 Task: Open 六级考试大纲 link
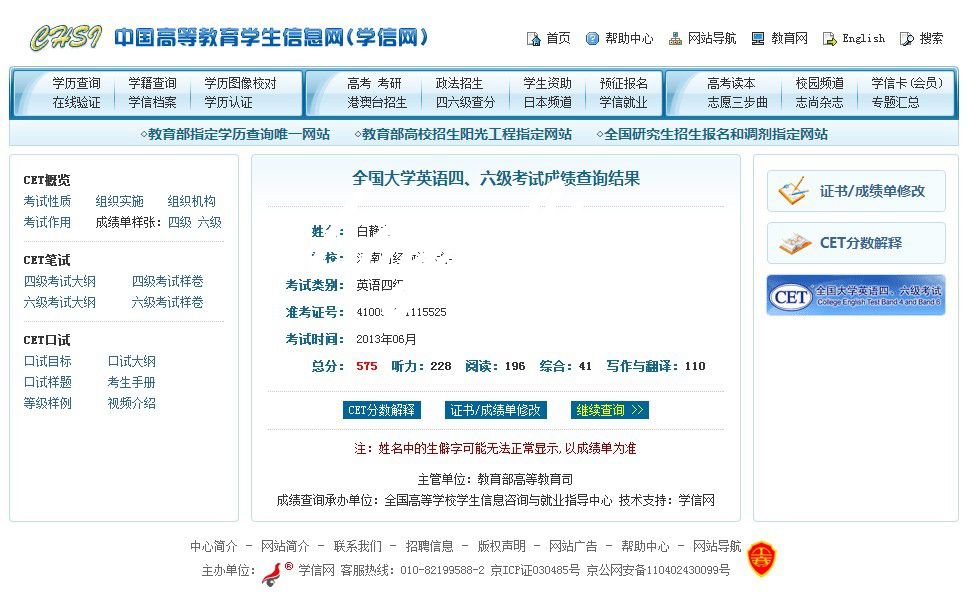[x=59, y=303]
